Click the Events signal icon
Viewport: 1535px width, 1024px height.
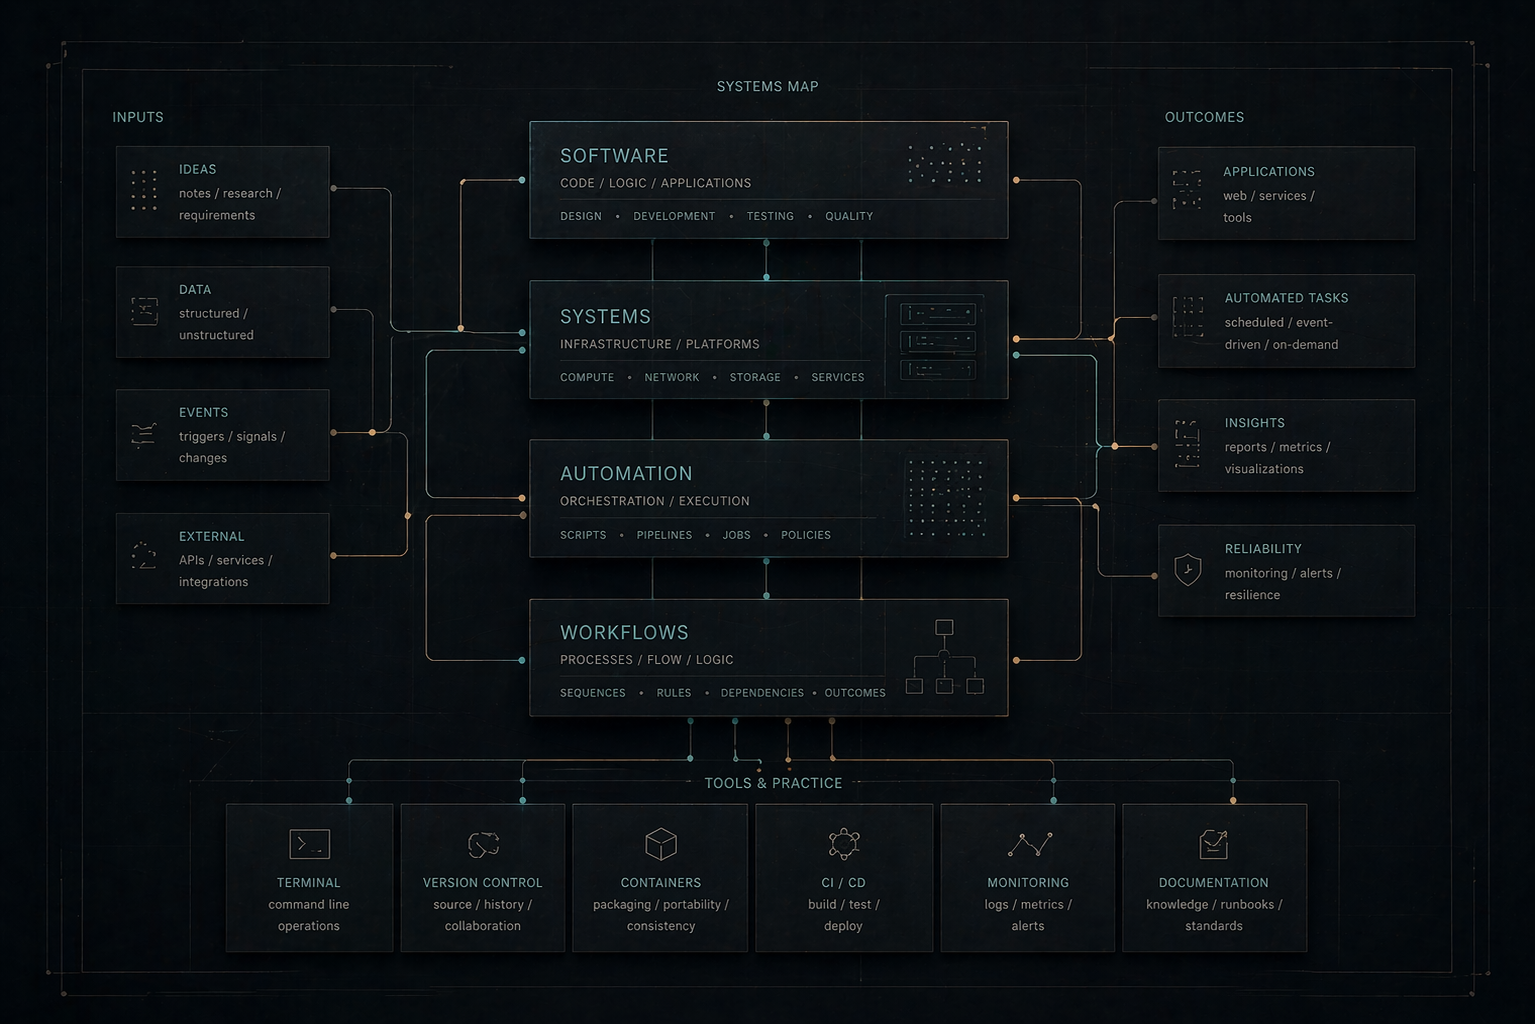[x=144, y=434]
